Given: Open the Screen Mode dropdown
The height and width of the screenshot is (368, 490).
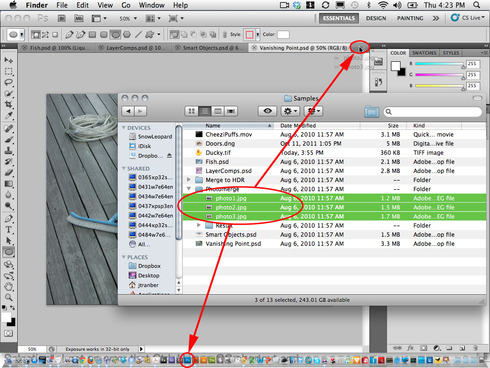Looking at the screenshot, I should (x=176, y=19).
